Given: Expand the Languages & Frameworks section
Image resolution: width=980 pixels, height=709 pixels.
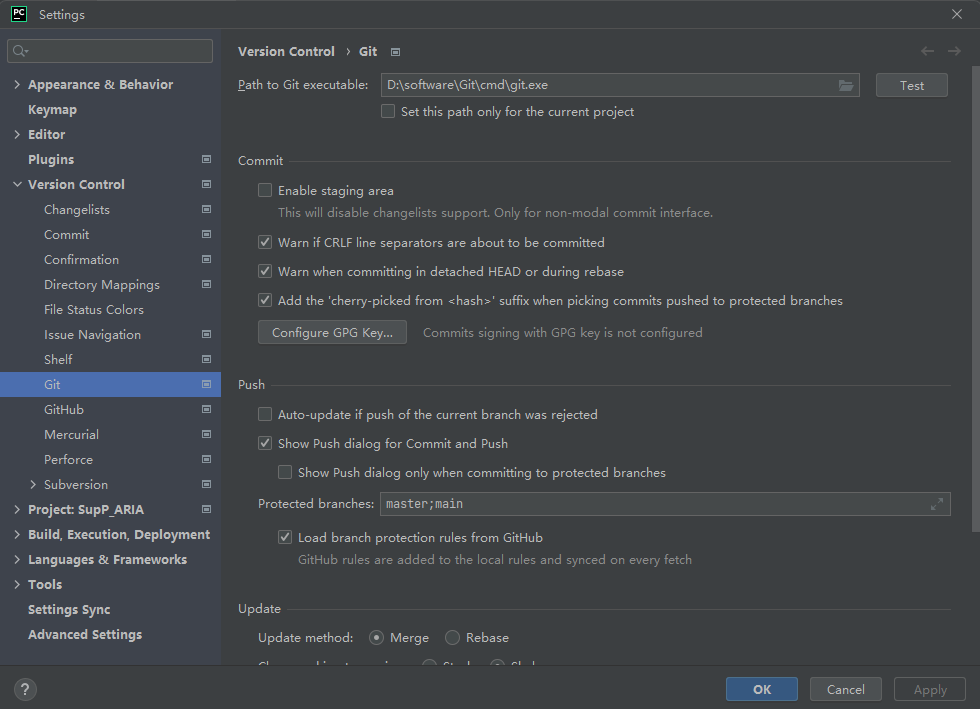Looking at the screenshot, I should click(17, 560).
